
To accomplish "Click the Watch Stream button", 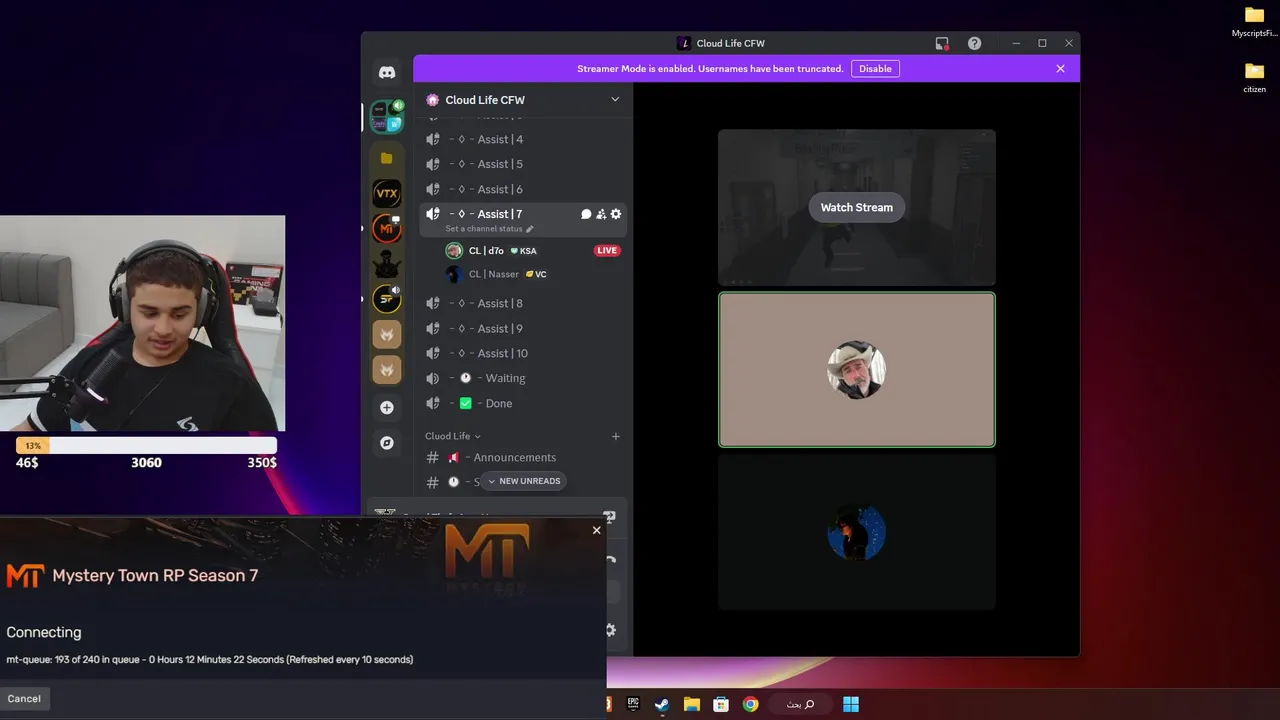I will click(x=857, y=207).
